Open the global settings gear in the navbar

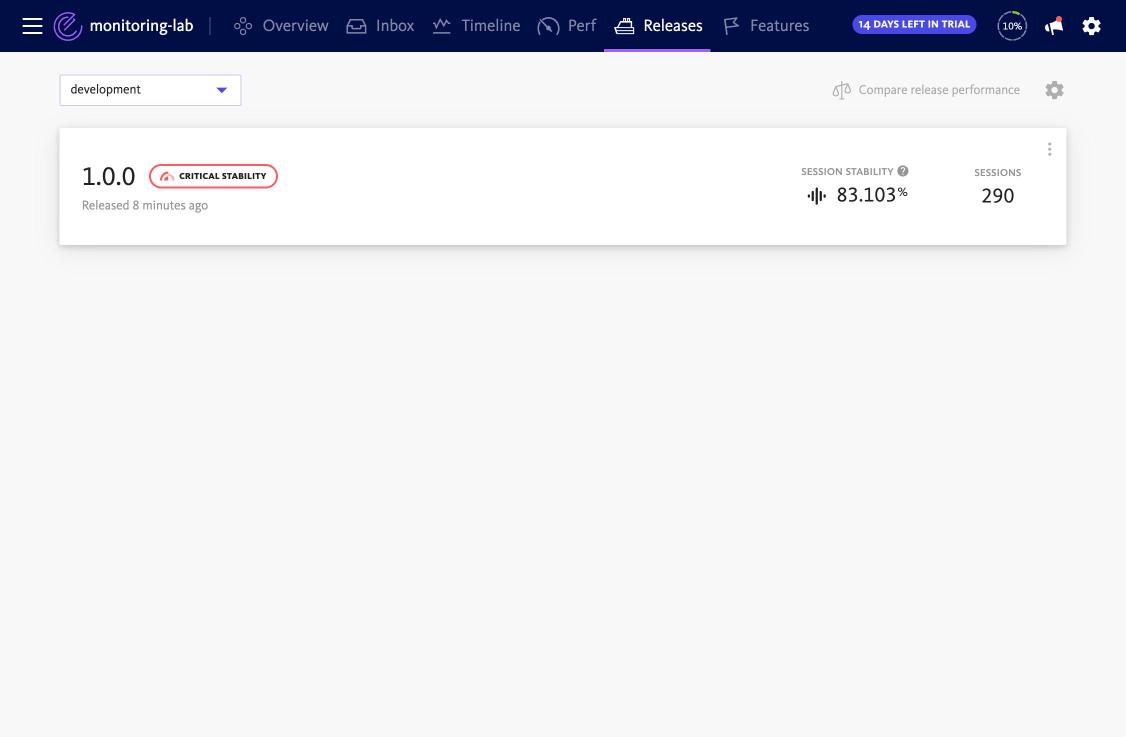[1092, 26]
